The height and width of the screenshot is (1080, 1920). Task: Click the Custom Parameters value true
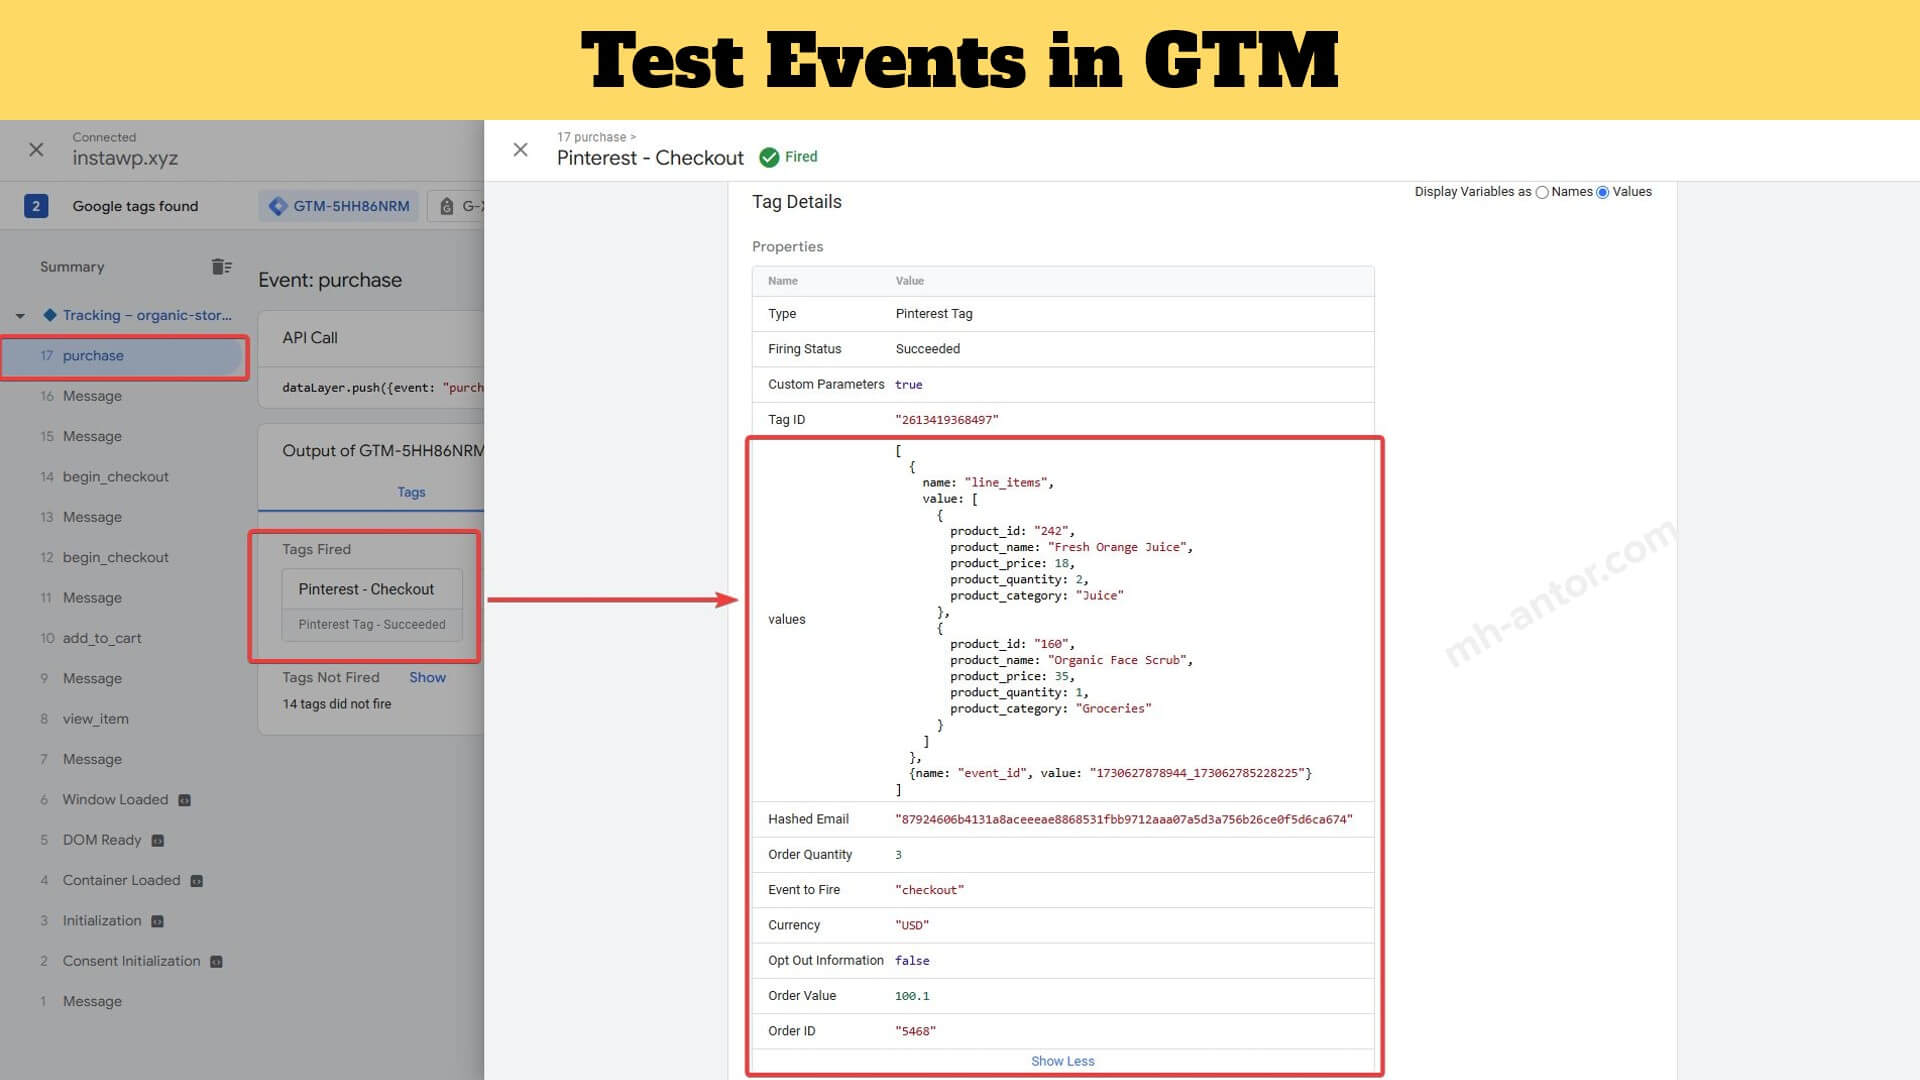[x=909, y=385]
